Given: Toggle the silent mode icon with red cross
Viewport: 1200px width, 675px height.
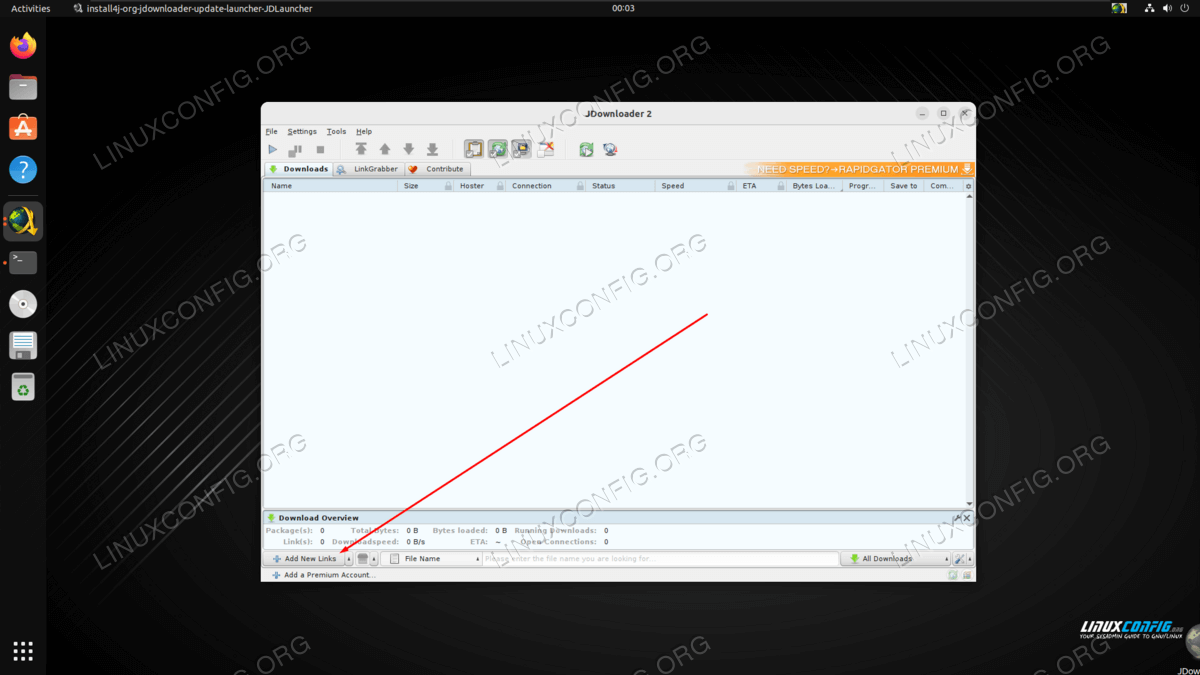Looking at the screenshot, I should pyautogui.click(x=545, y=150).
